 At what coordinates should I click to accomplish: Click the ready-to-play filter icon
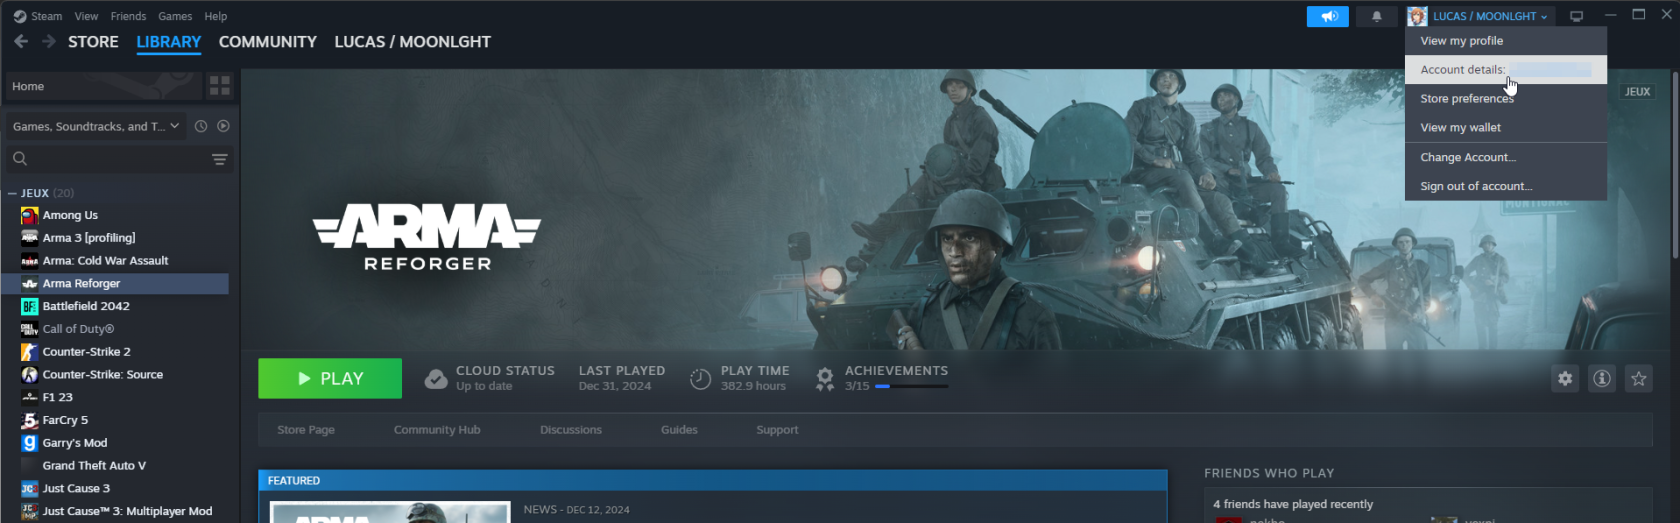(x=223, y=126)
